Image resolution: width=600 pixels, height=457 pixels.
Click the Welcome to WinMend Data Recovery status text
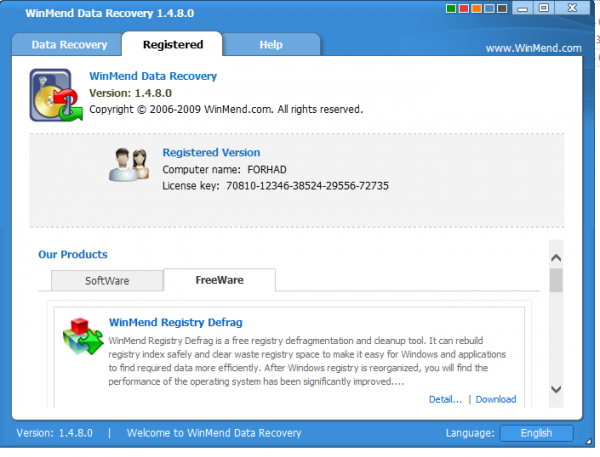tap(214, 433)
